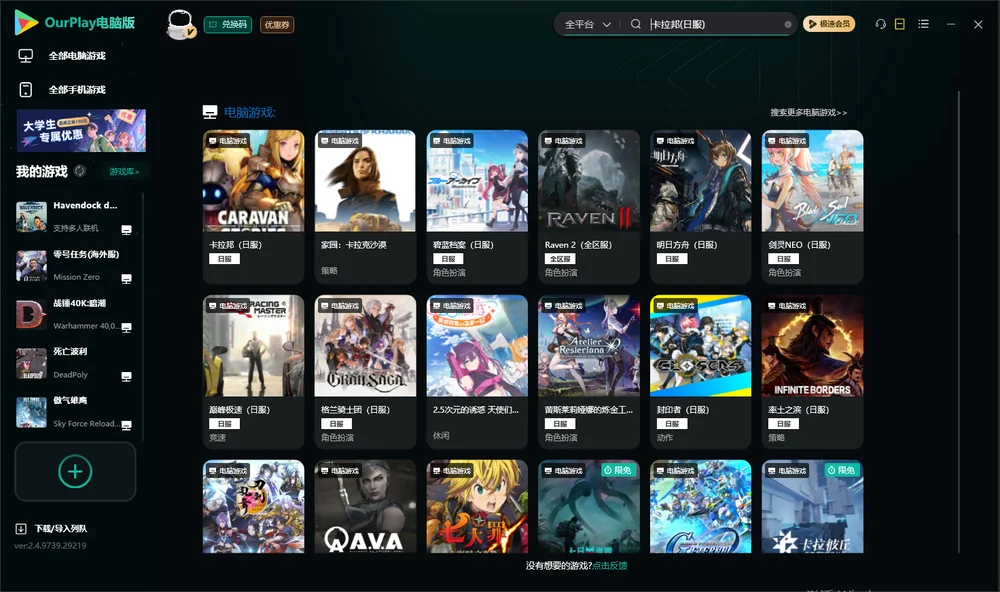The width and height of the screenshot is (1000, 592).
Task: Expand the 全平台 platform dropdown
Action: [587, 24]
